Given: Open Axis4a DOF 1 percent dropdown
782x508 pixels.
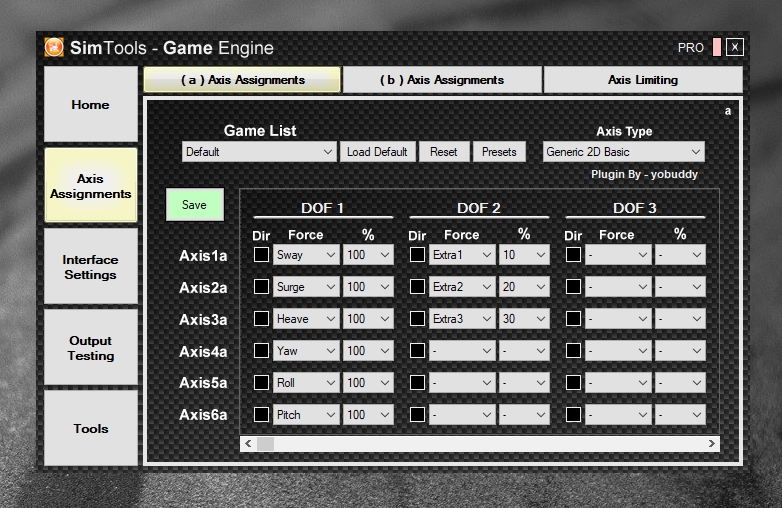Looking at the screenshot, I should [368, 350].
